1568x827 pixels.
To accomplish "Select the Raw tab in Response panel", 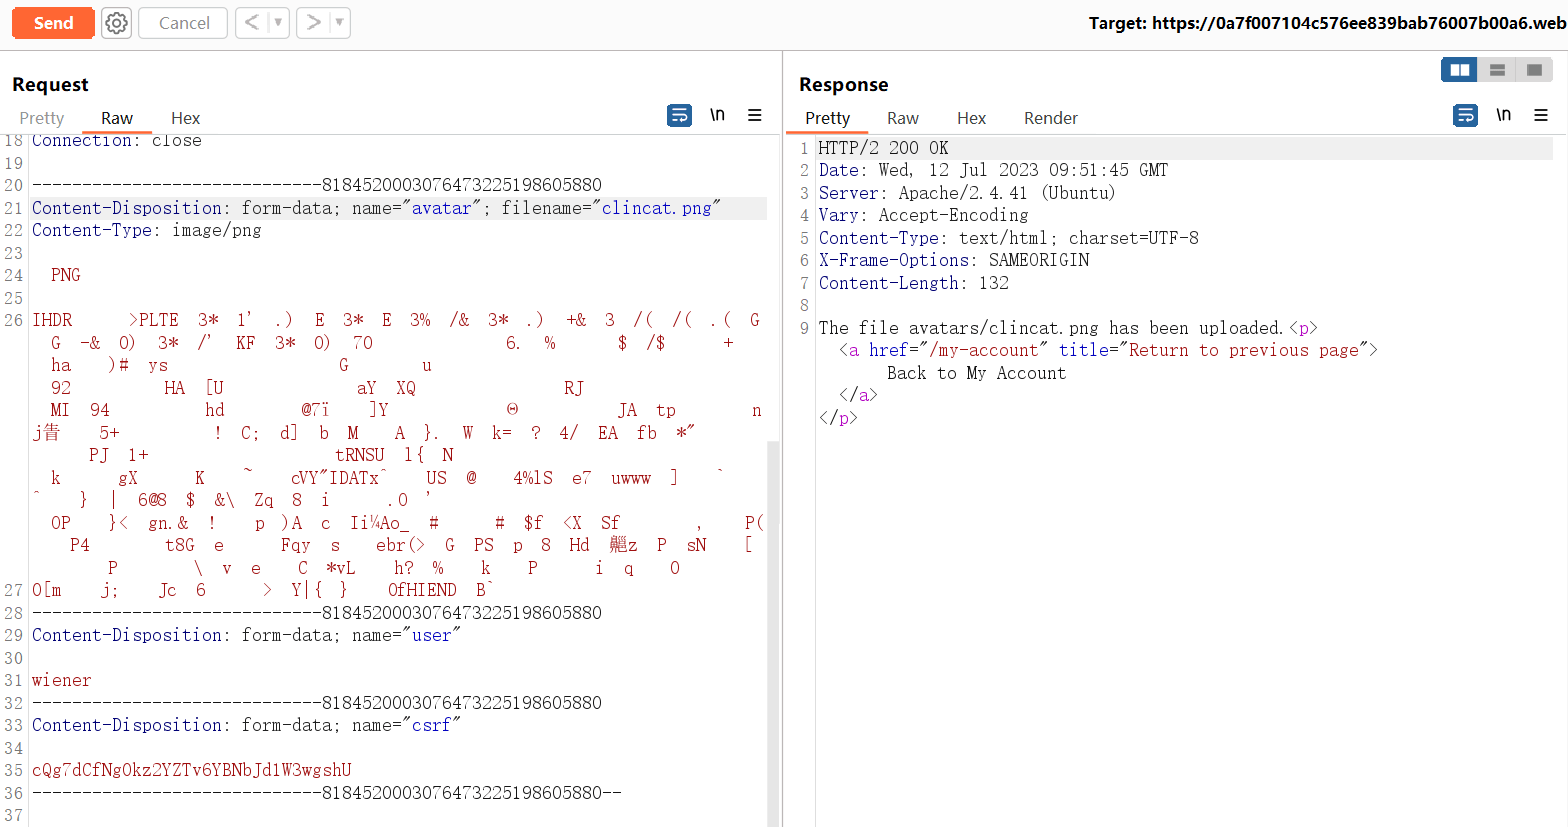I will 902,118.
